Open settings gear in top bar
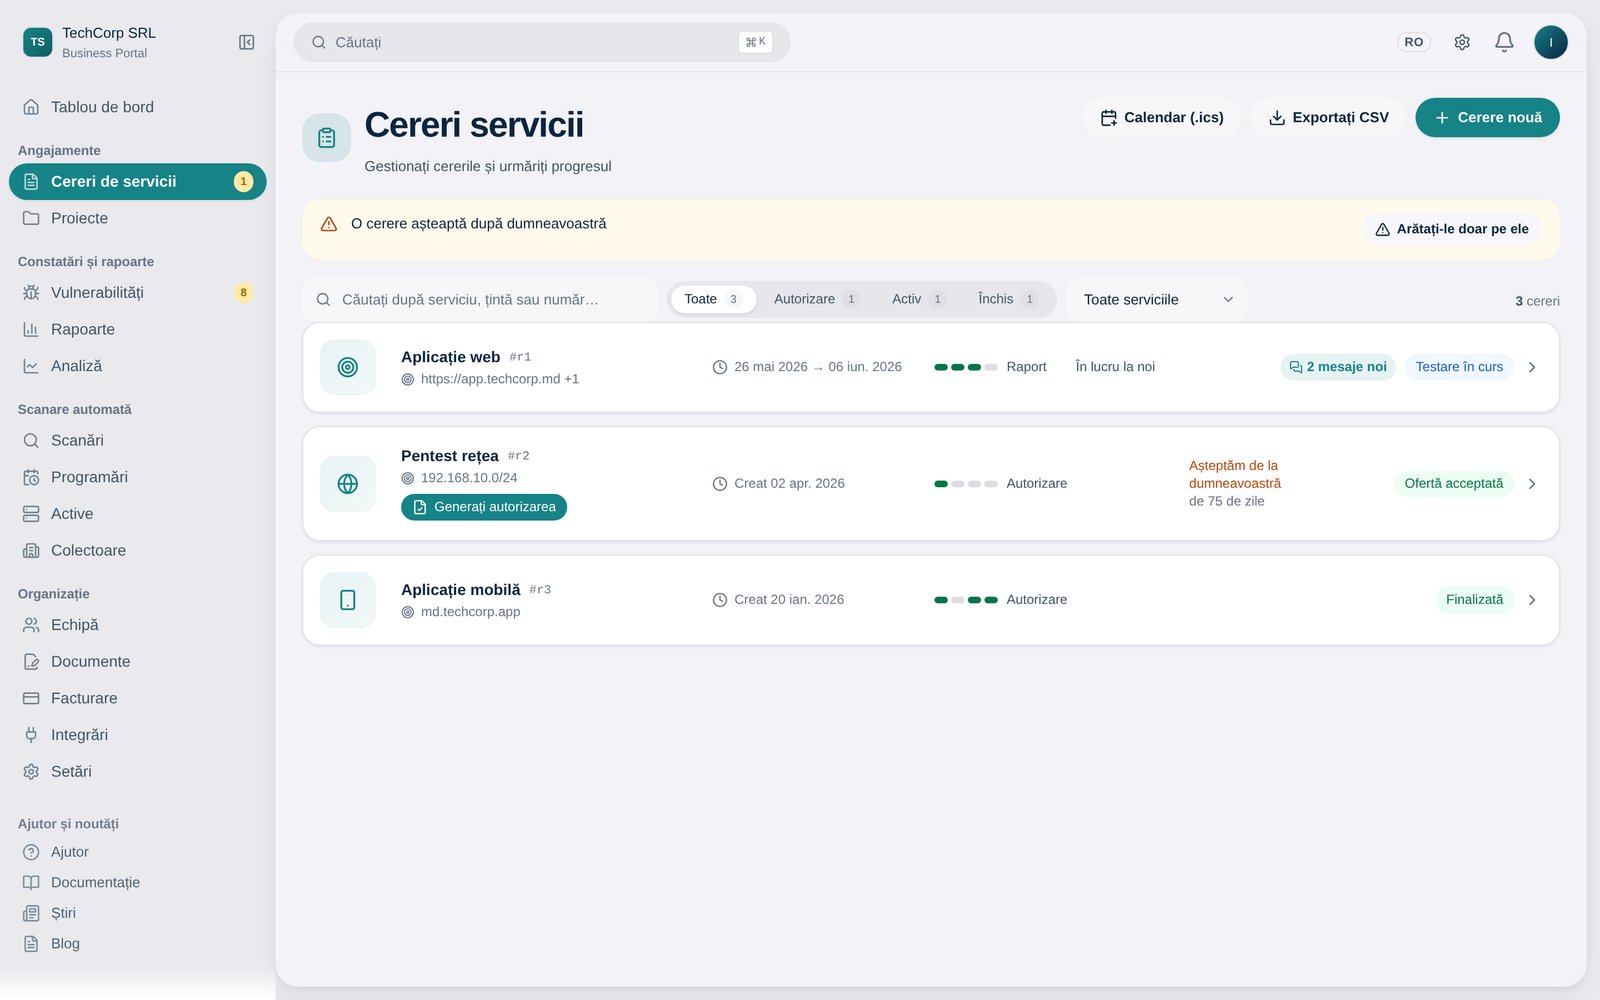The image size is (1600, 1000). pyautogui.click(x=1462, y=42)
